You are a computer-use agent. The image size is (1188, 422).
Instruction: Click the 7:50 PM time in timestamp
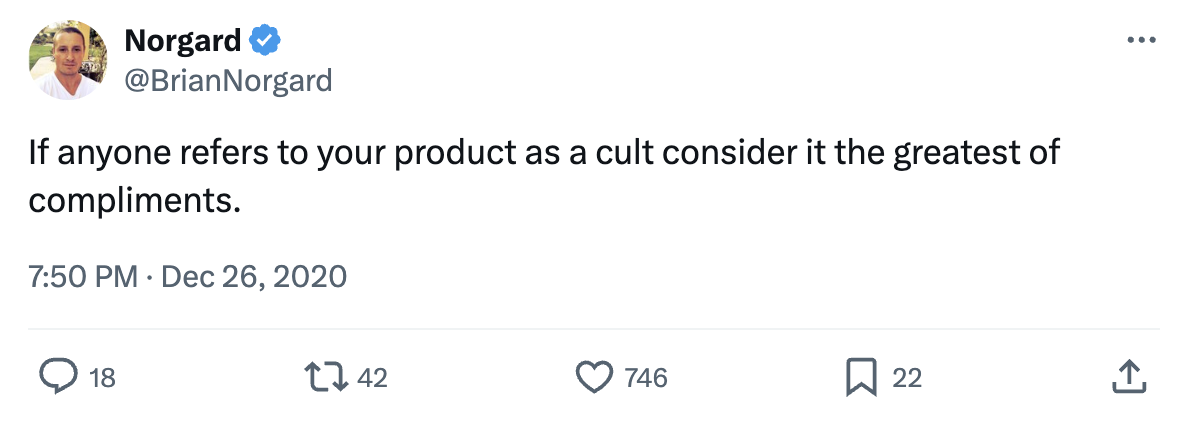(x=83, y=275)
